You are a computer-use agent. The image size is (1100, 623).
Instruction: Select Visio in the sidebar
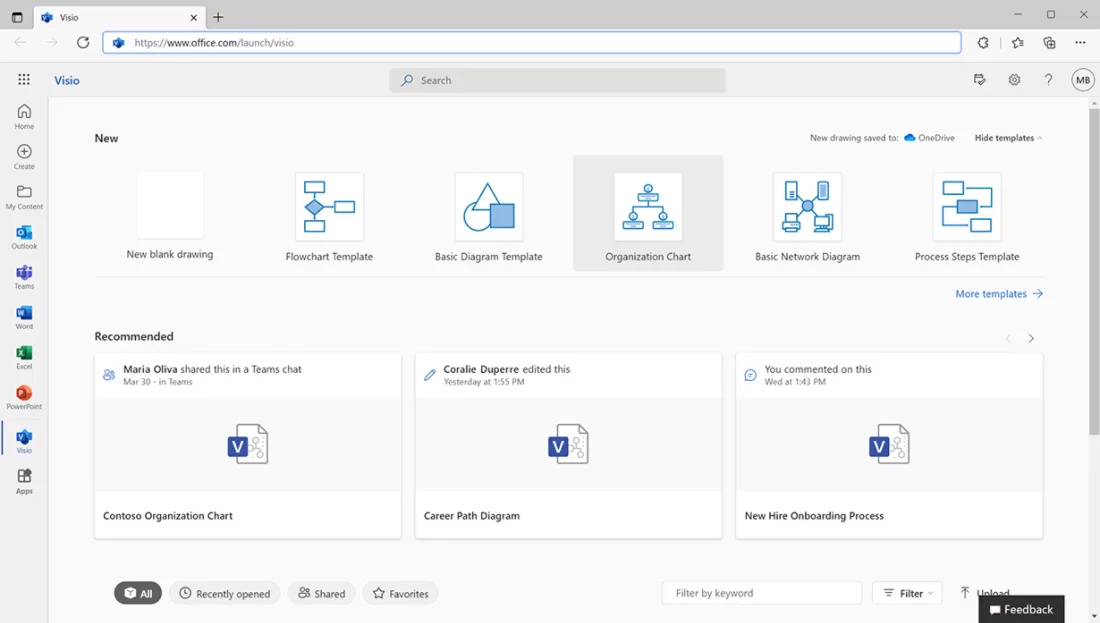coord(24,441)
